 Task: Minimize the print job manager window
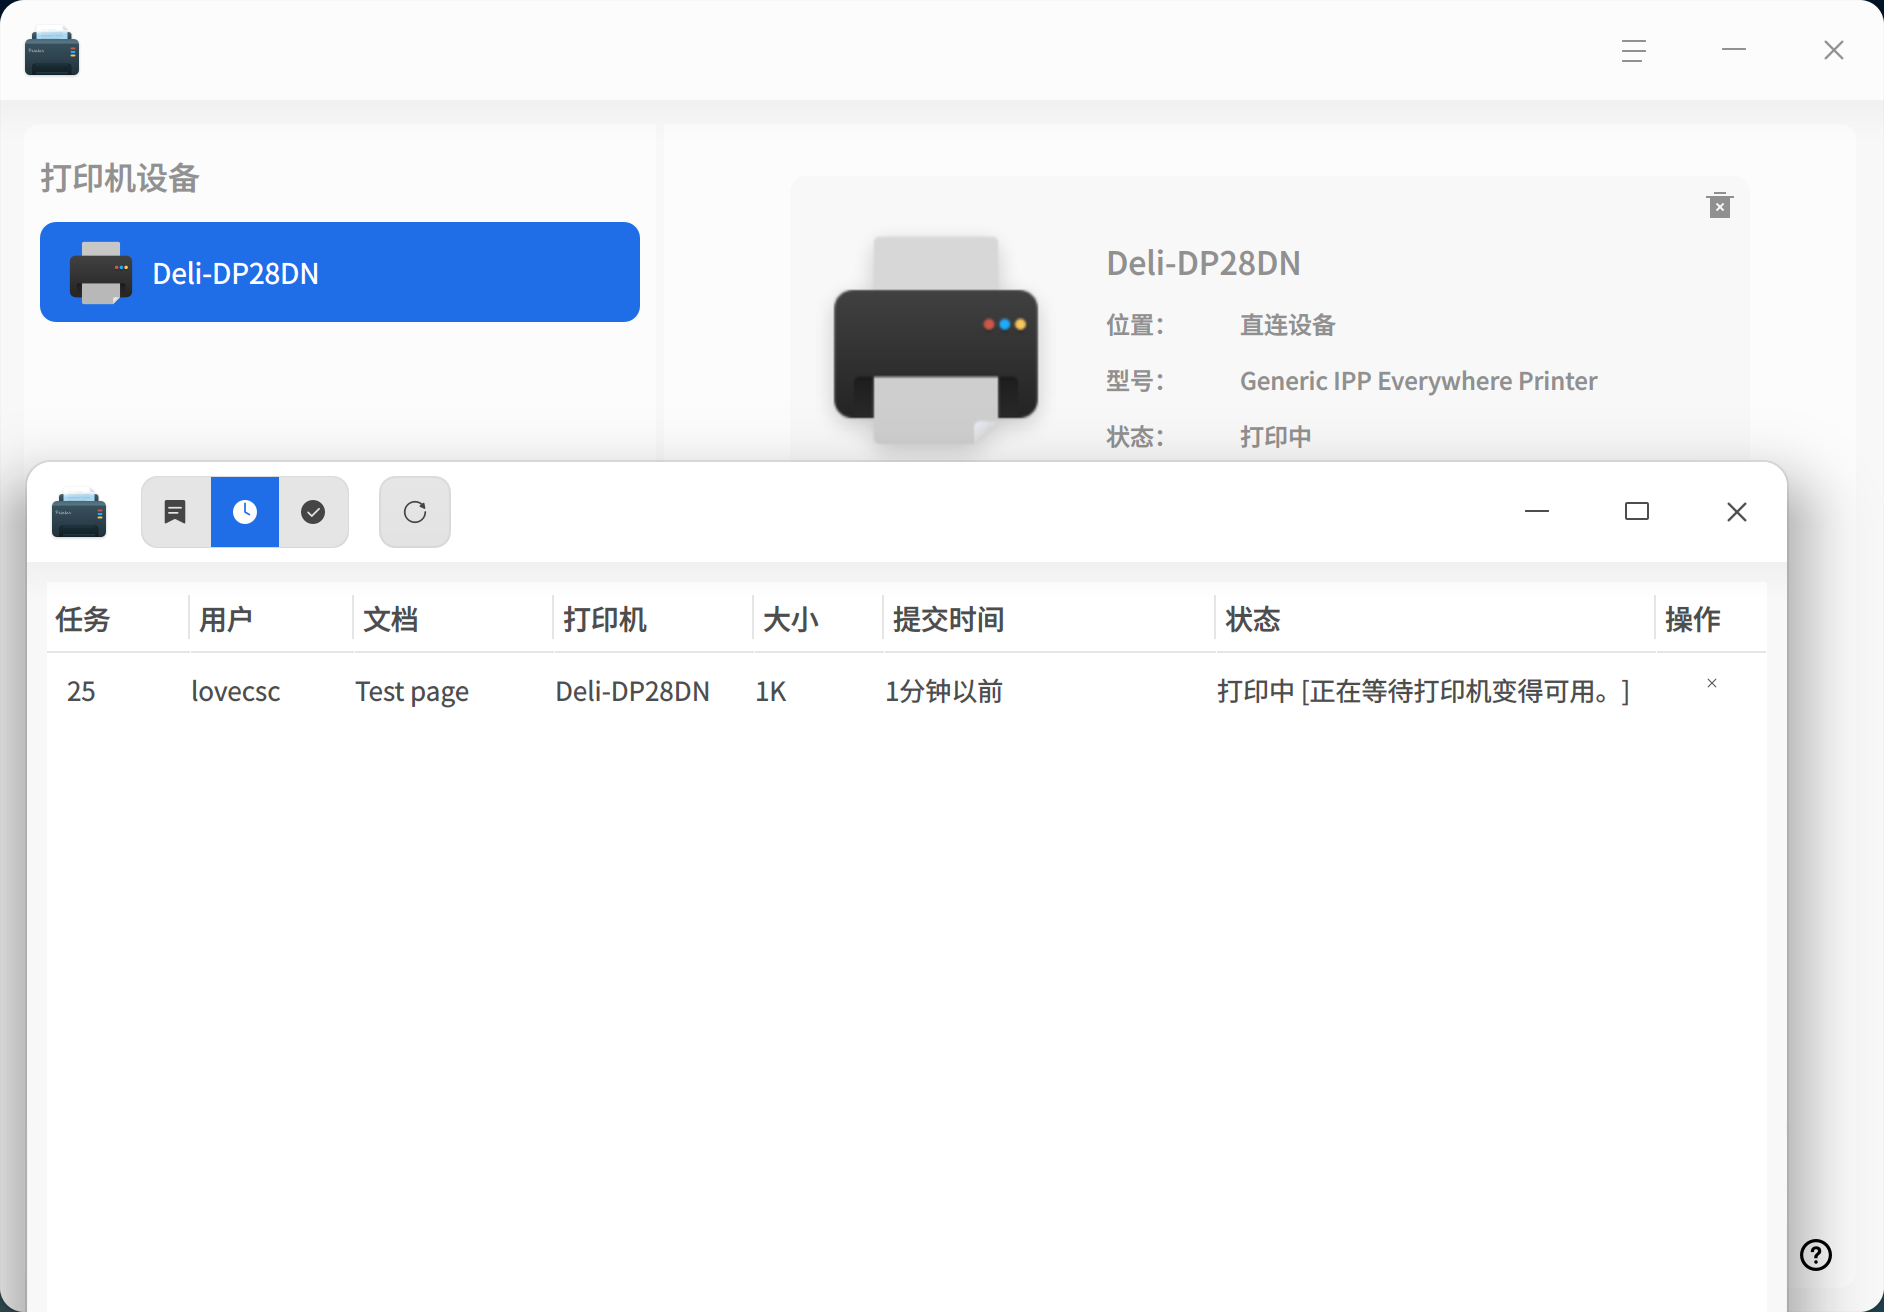1537,512
